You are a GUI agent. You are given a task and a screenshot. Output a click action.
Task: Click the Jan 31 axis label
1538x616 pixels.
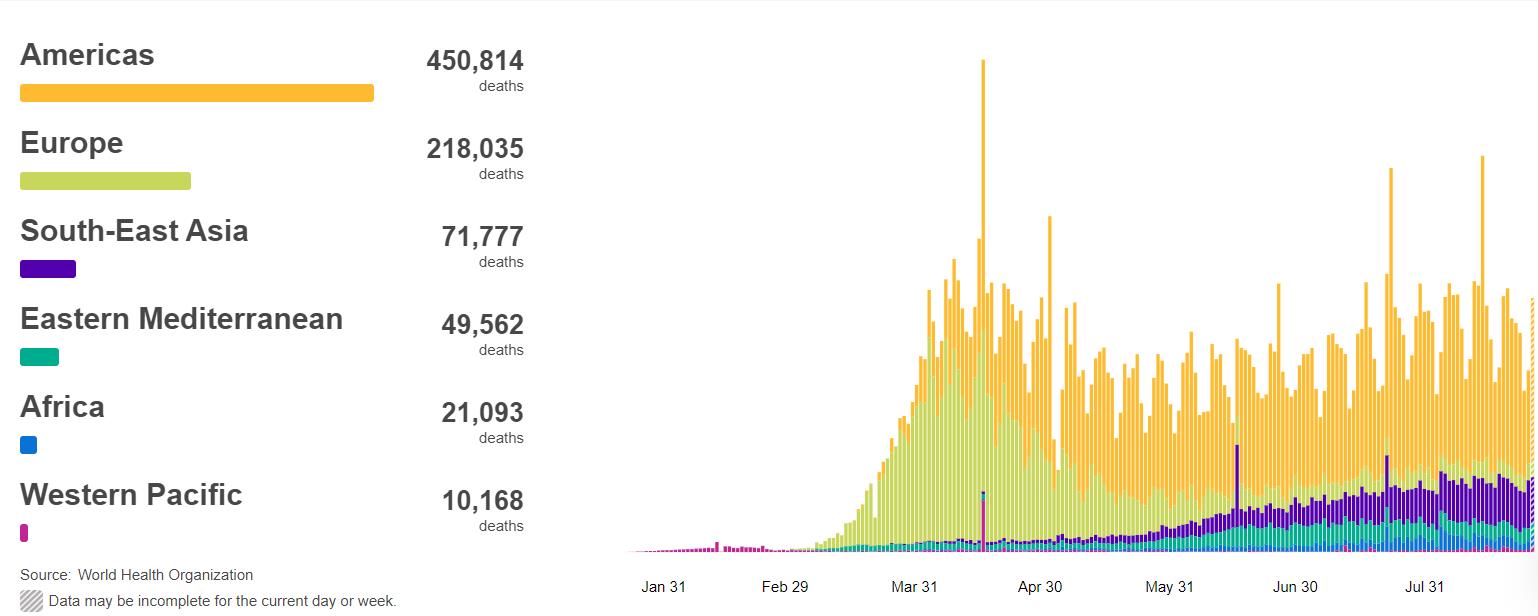coord(663,587)
